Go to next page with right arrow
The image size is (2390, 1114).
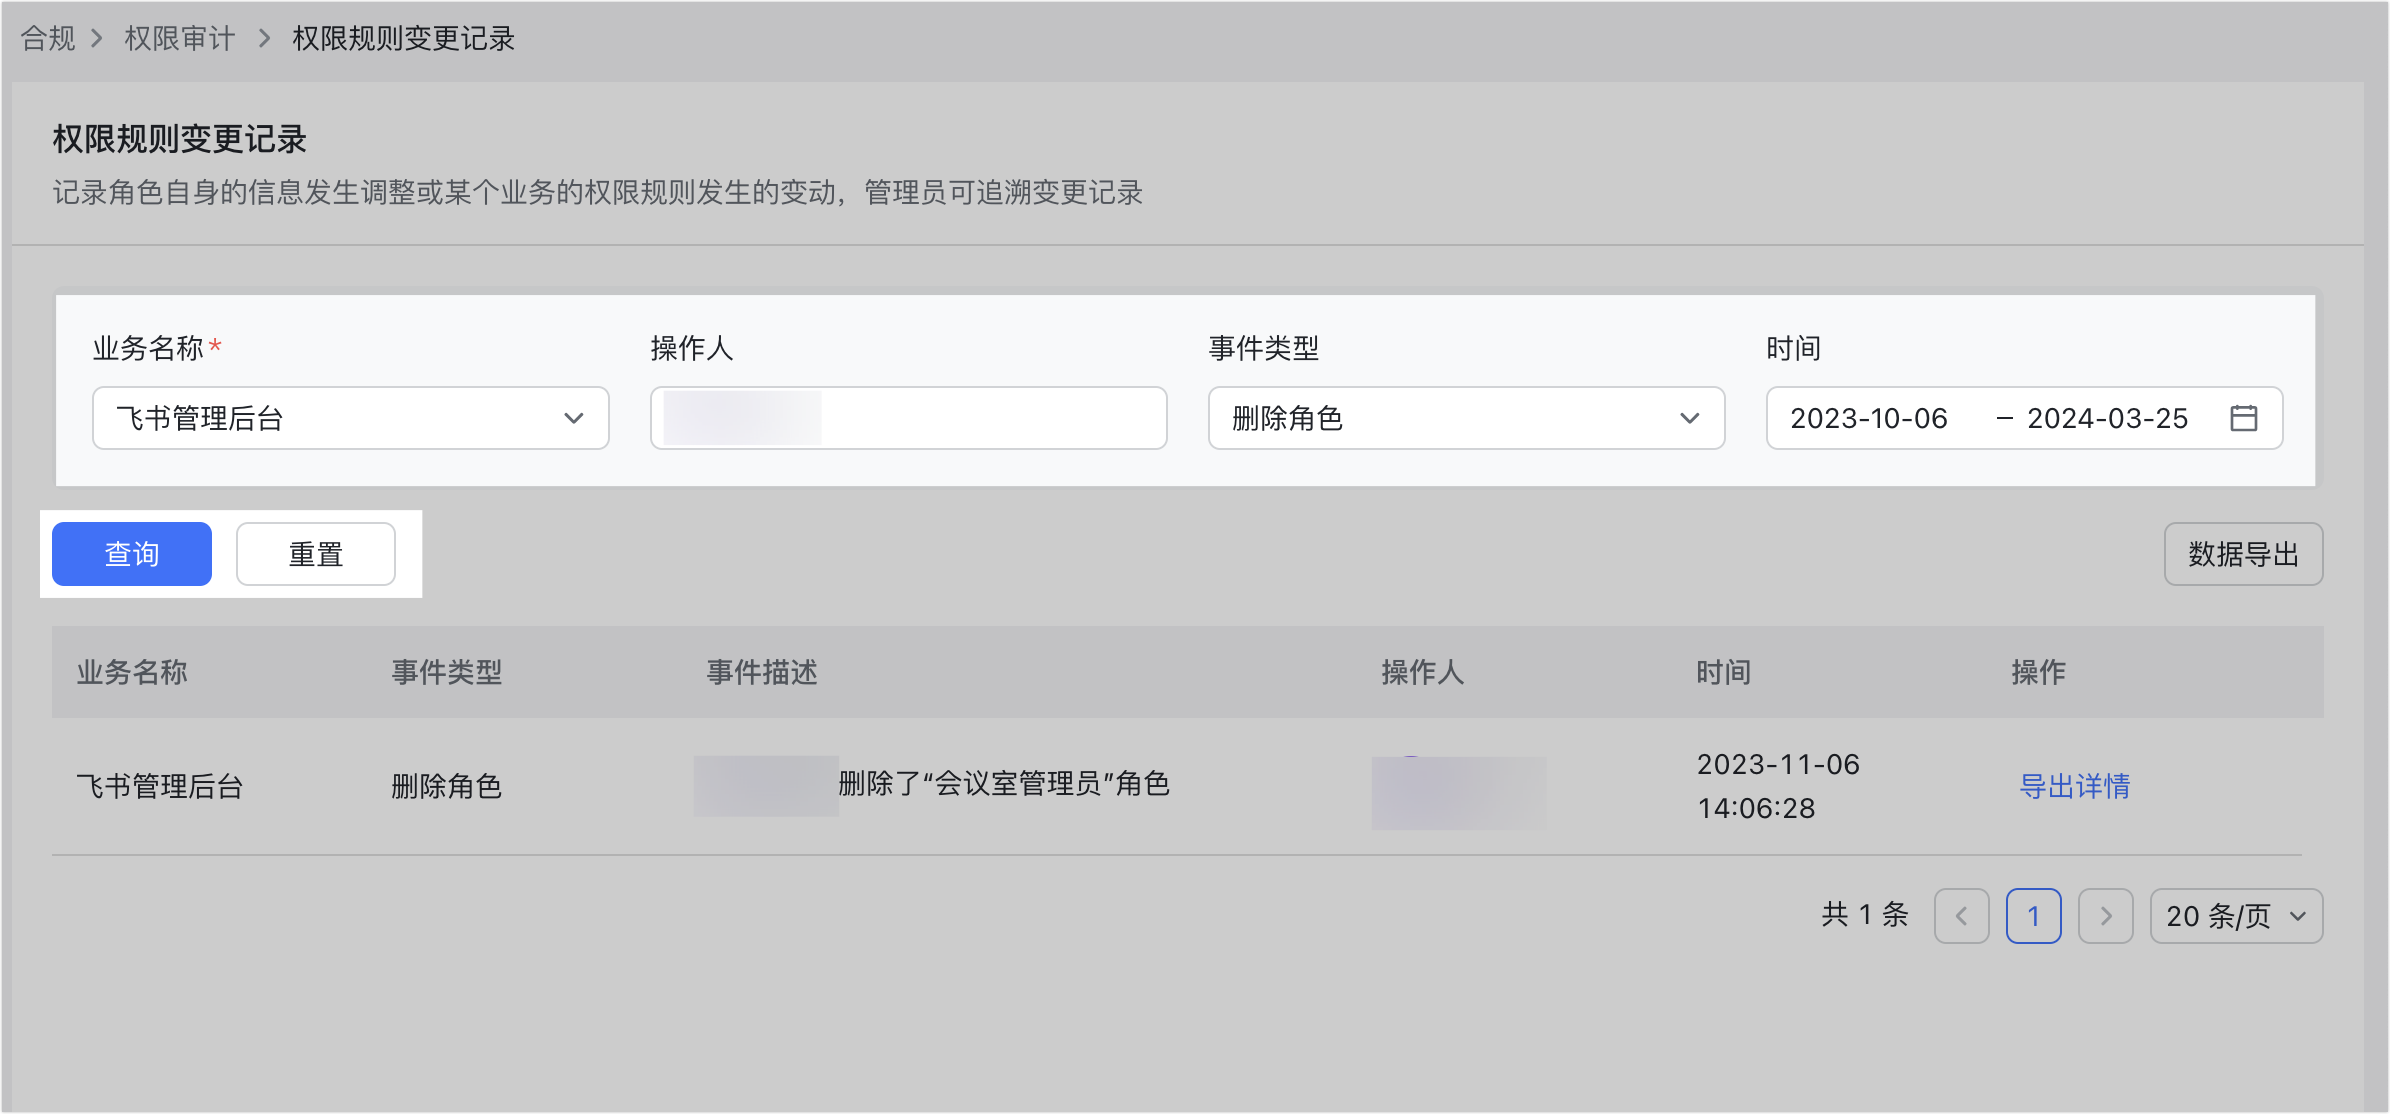[2106, 915]
